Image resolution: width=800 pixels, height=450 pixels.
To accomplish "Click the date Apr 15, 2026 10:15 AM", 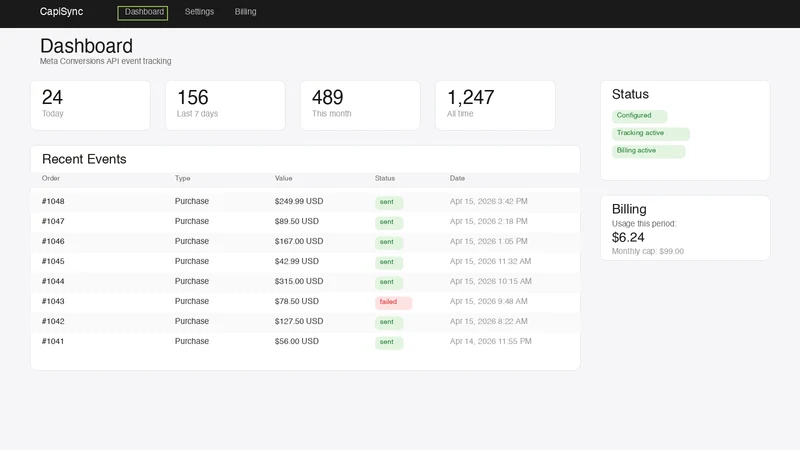I will click(490, 281).
